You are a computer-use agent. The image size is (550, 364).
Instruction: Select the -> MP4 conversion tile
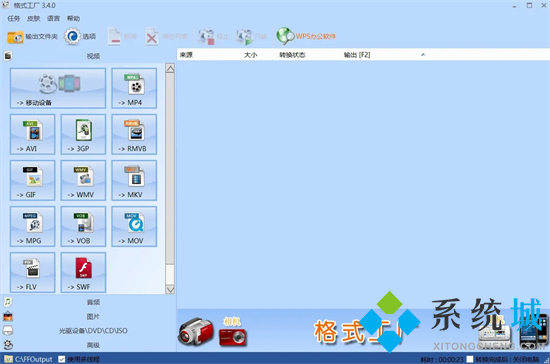pos(134,88)
